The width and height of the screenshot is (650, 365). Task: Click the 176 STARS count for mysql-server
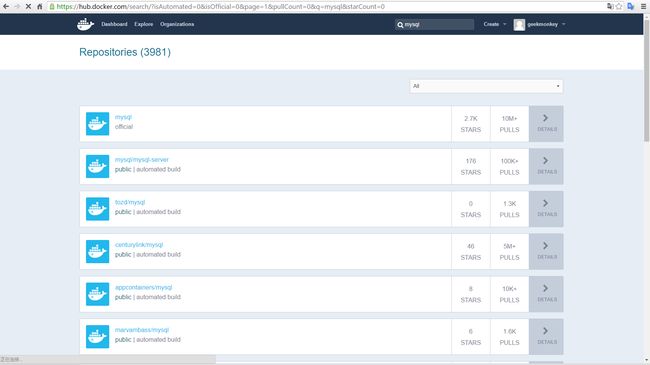click(471, 166)
